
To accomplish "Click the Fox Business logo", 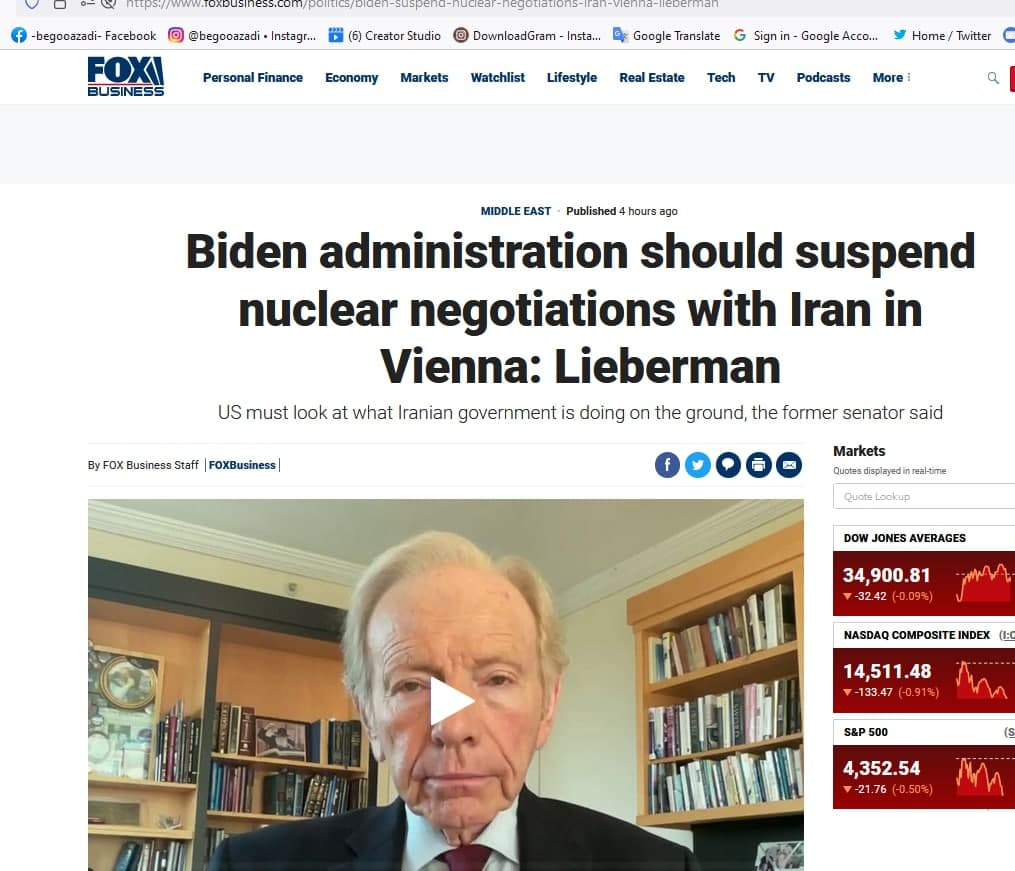I will [126, 76].
